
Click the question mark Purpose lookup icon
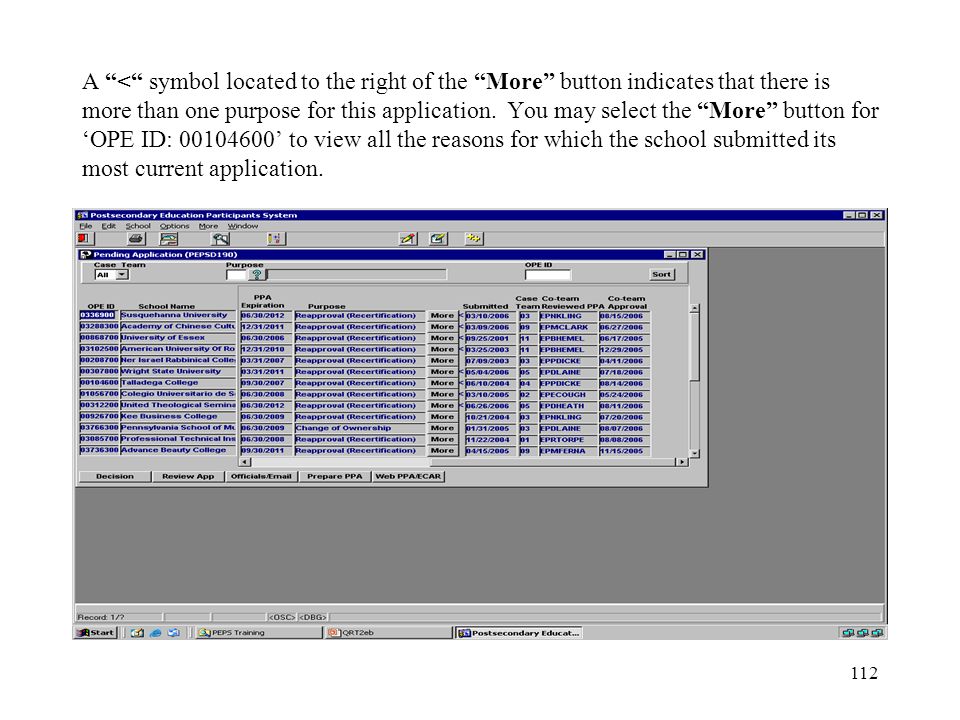[257, 275]
